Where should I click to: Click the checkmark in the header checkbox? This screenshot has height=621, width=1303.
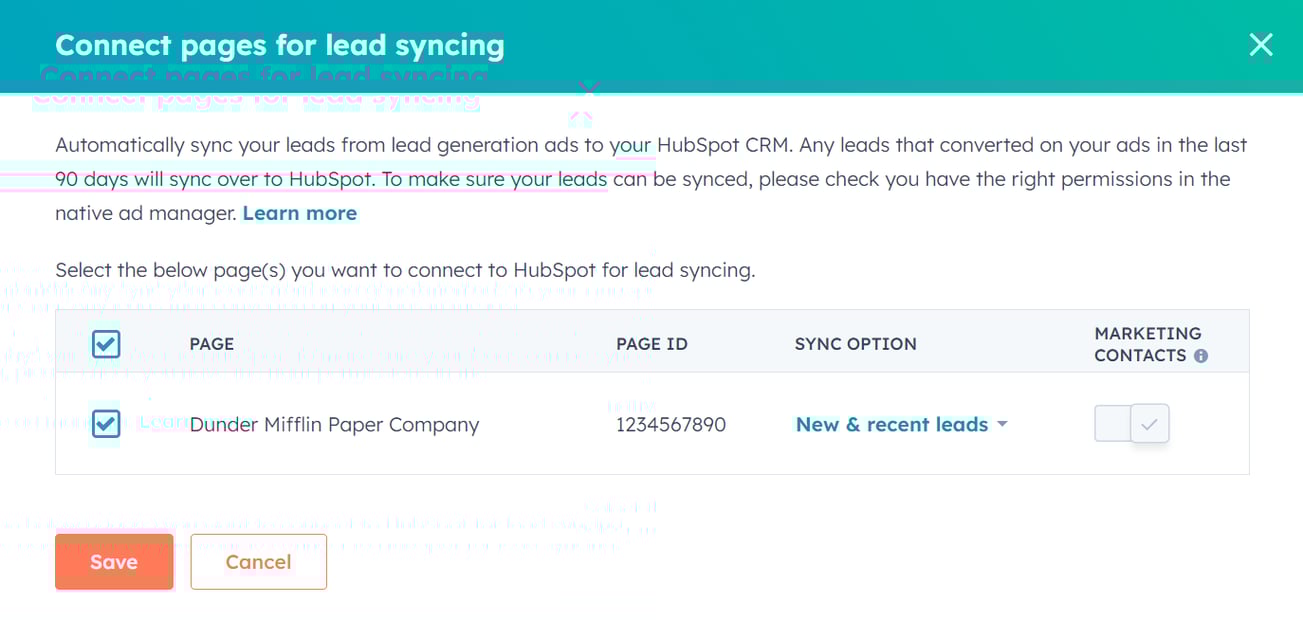(x=105, y=343)
